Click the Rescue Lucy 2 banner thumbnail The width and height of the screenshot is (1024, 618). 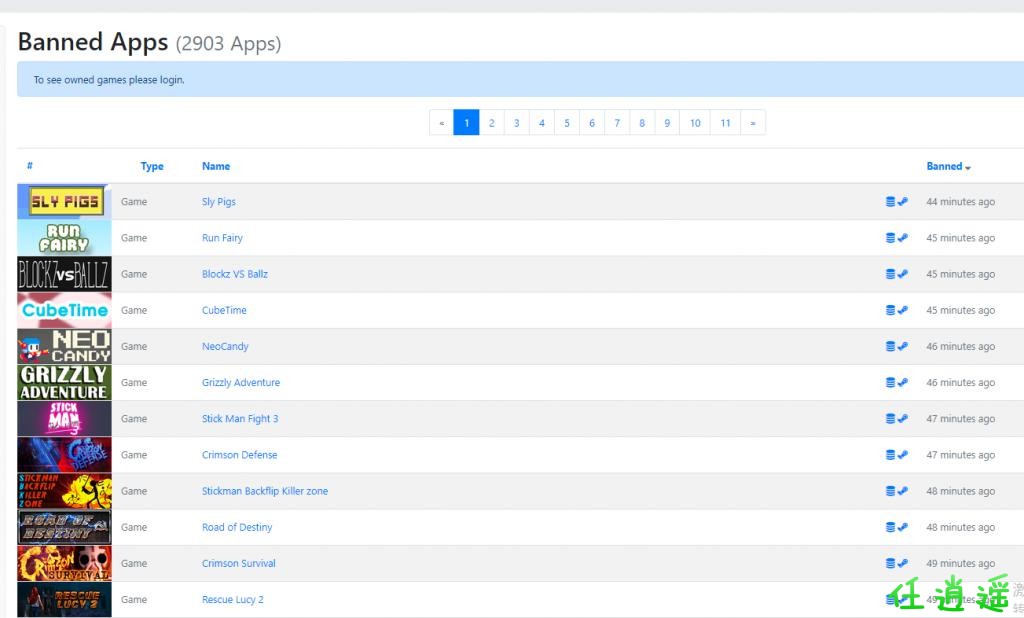pos(64,599)
